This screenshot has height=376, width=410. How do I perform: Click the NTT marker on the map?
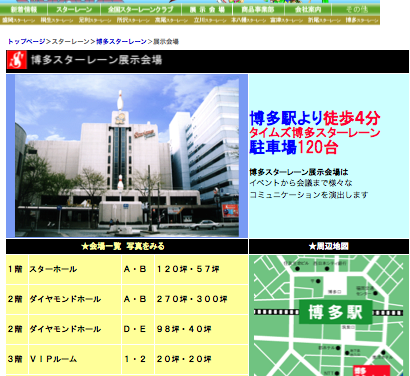pyautogui.click(x=332, y=373)
